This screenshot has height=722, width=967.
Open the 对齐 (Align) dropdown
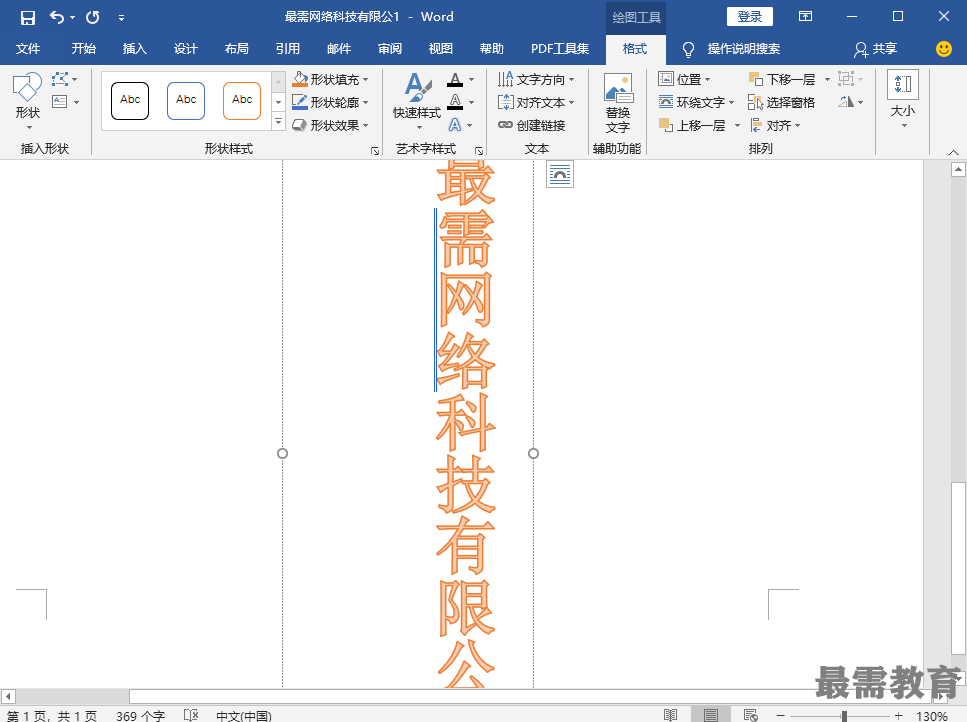tap(775, 125)
